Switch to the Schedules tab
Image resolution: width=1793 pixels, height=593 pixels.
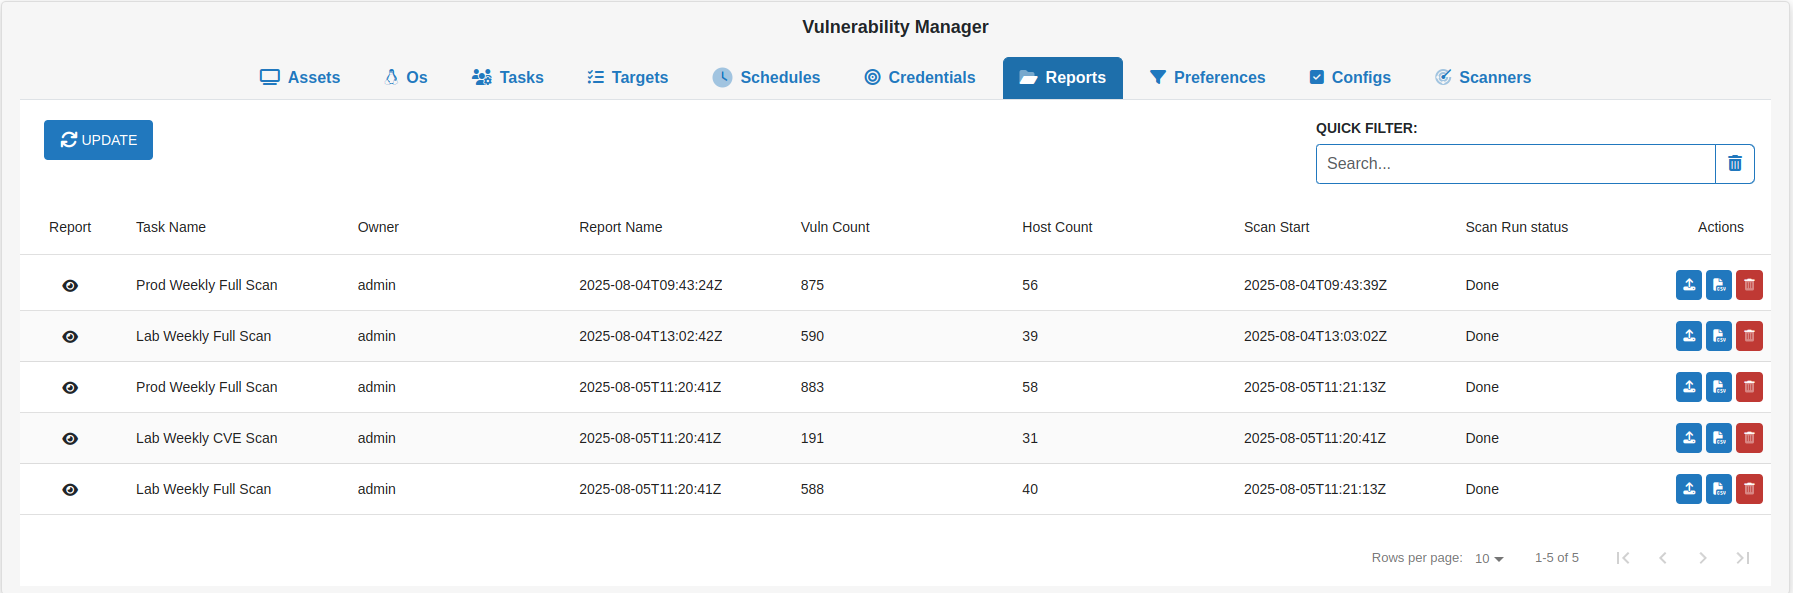[766, 78]
